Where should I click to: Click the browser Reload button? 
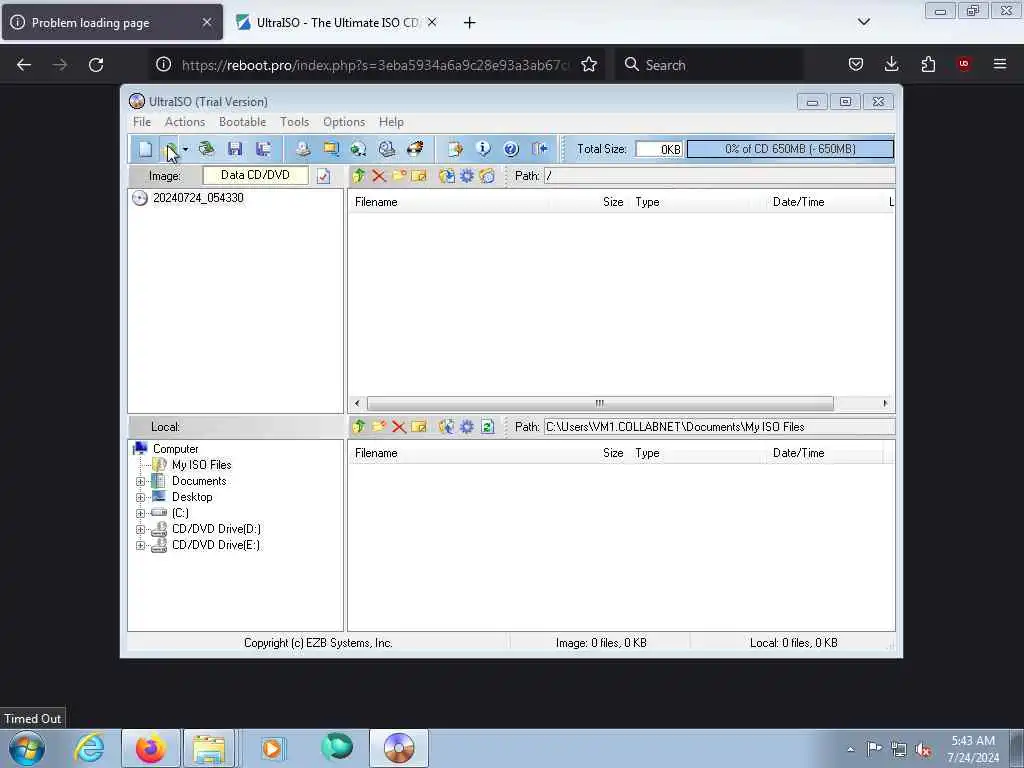pyautogui.click(x=96, y=65)
